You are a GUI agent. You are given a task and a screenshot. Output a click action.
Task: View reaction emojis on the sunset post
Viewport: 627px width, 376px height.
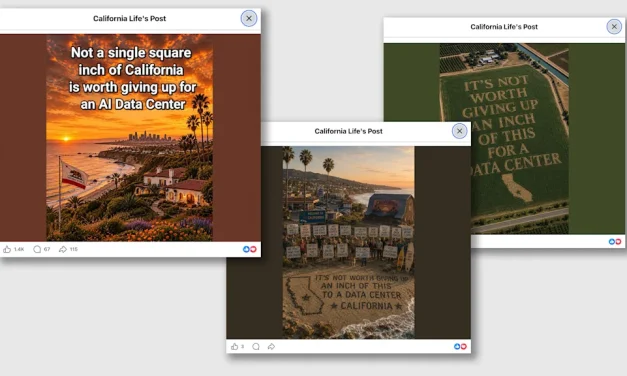pyautogui.click(x=250, y=249)
